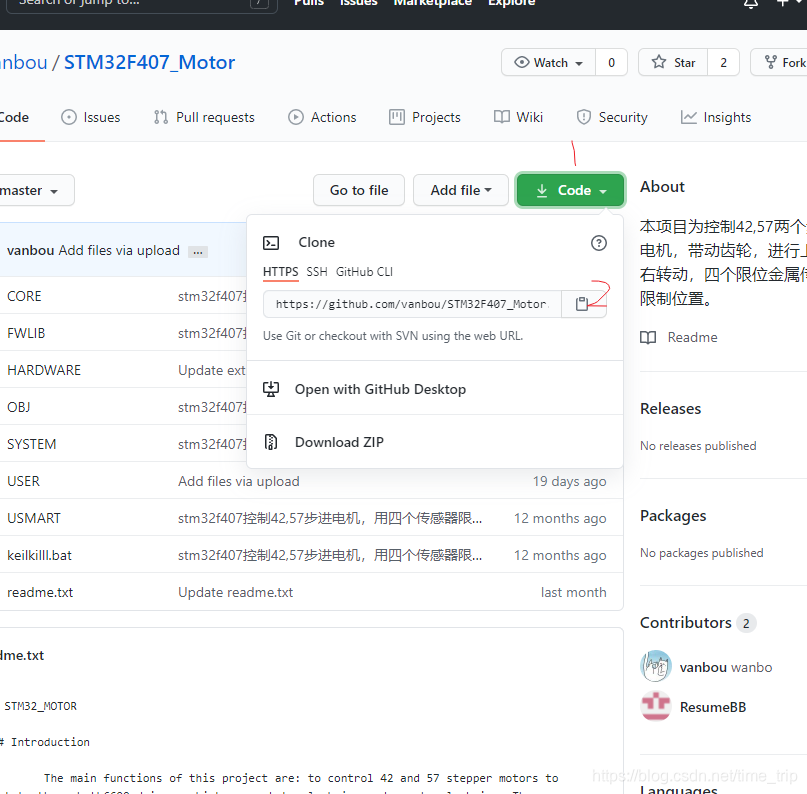Image resolution: width=807 pixels, height=794 pixels.
Task: Click the keilkilll.bat row commit message
Action: tap(330, 555)
